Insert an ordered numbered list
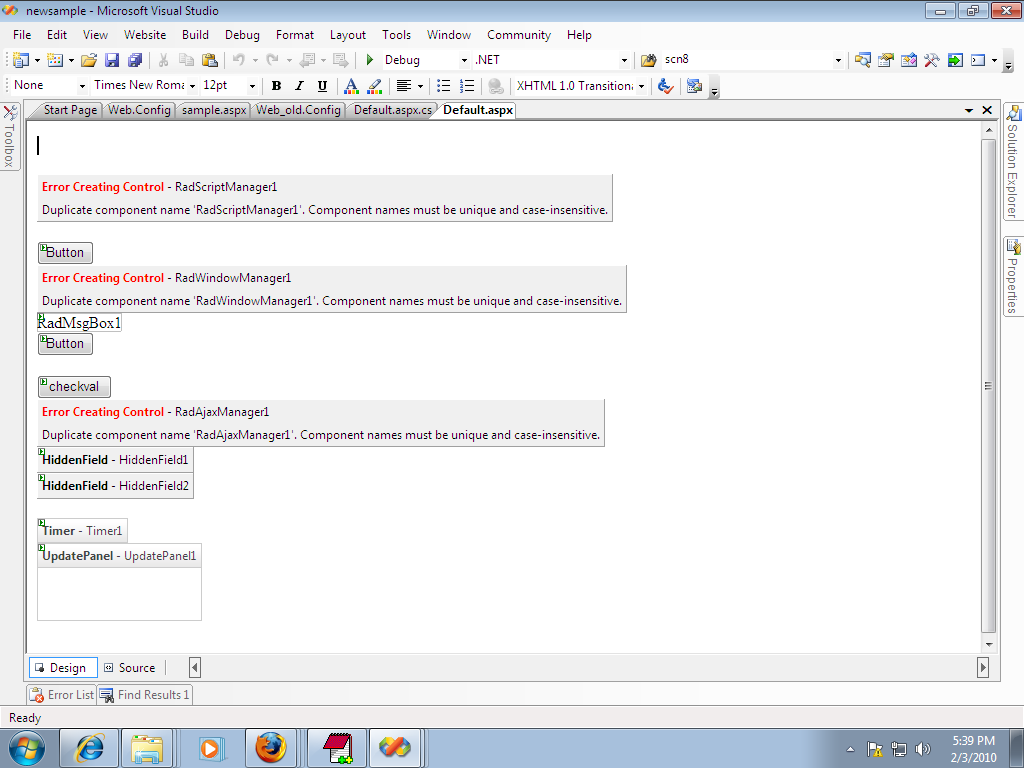1024x768 pixels. click(467, 86)
